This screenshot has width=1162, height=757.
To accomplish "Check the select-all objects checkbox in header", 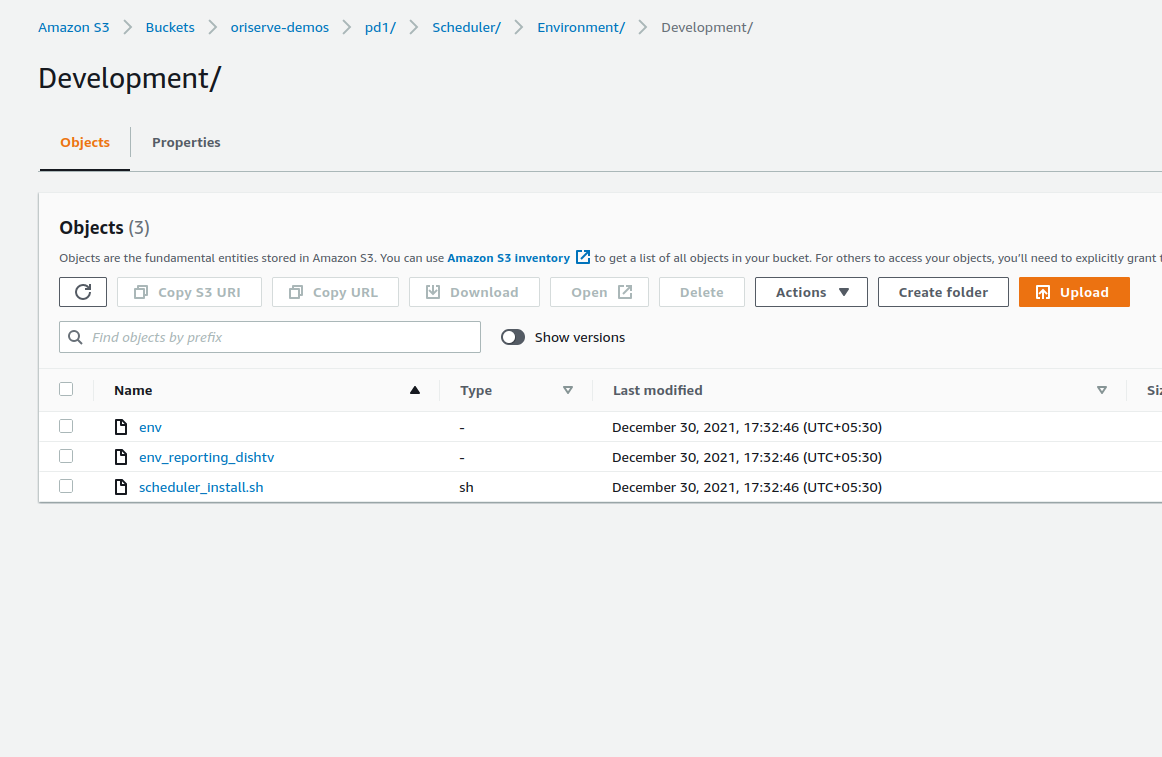I will coord(66,389).
